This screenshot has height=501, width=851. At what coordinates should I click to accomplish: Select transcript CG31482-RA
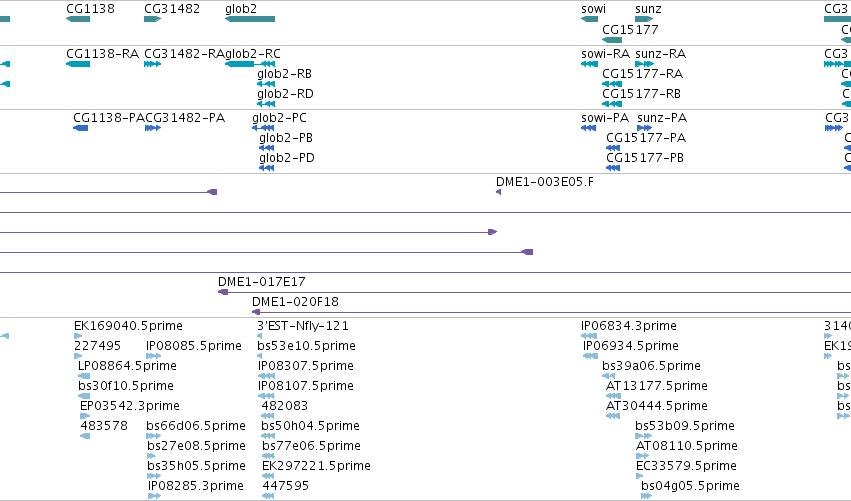(153, 64)
